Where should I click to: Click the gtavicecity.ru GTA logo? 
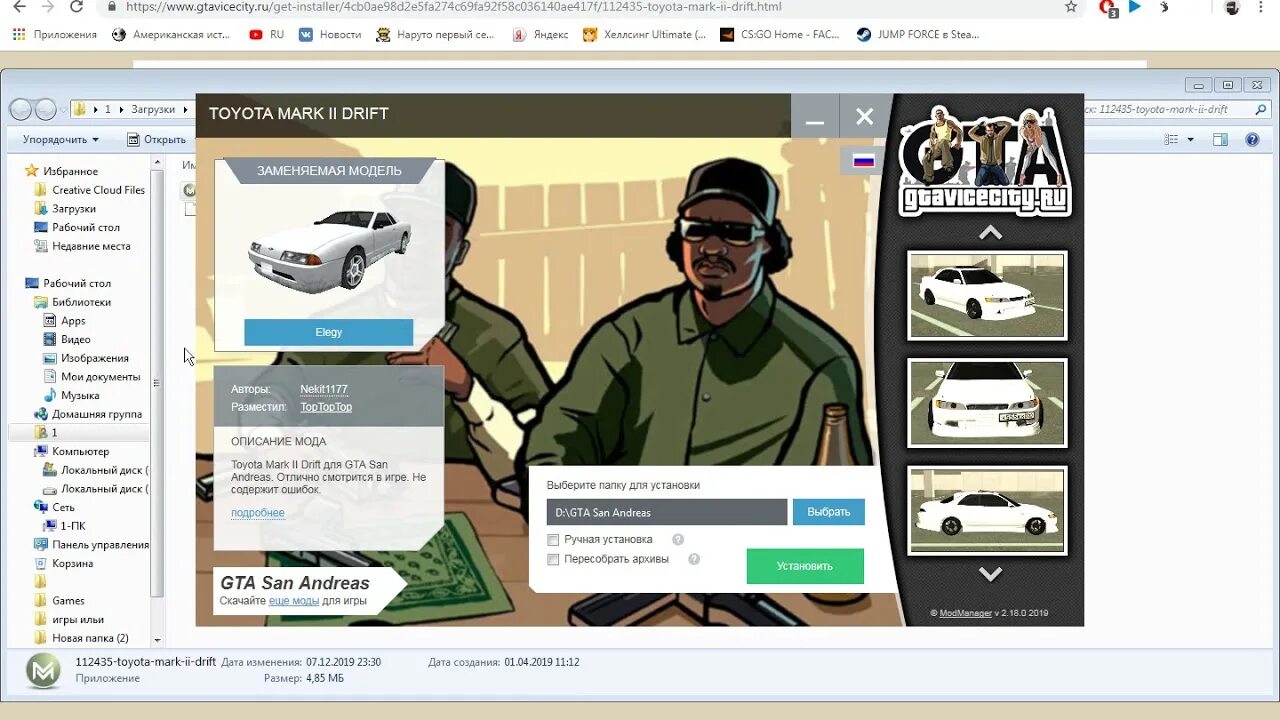(x=986, y=160)
